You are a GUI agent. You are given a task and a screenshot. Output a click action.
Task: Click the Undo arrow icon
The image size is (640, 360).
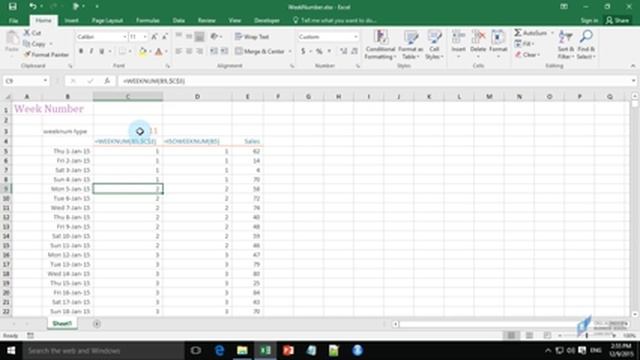click(33, 7)
